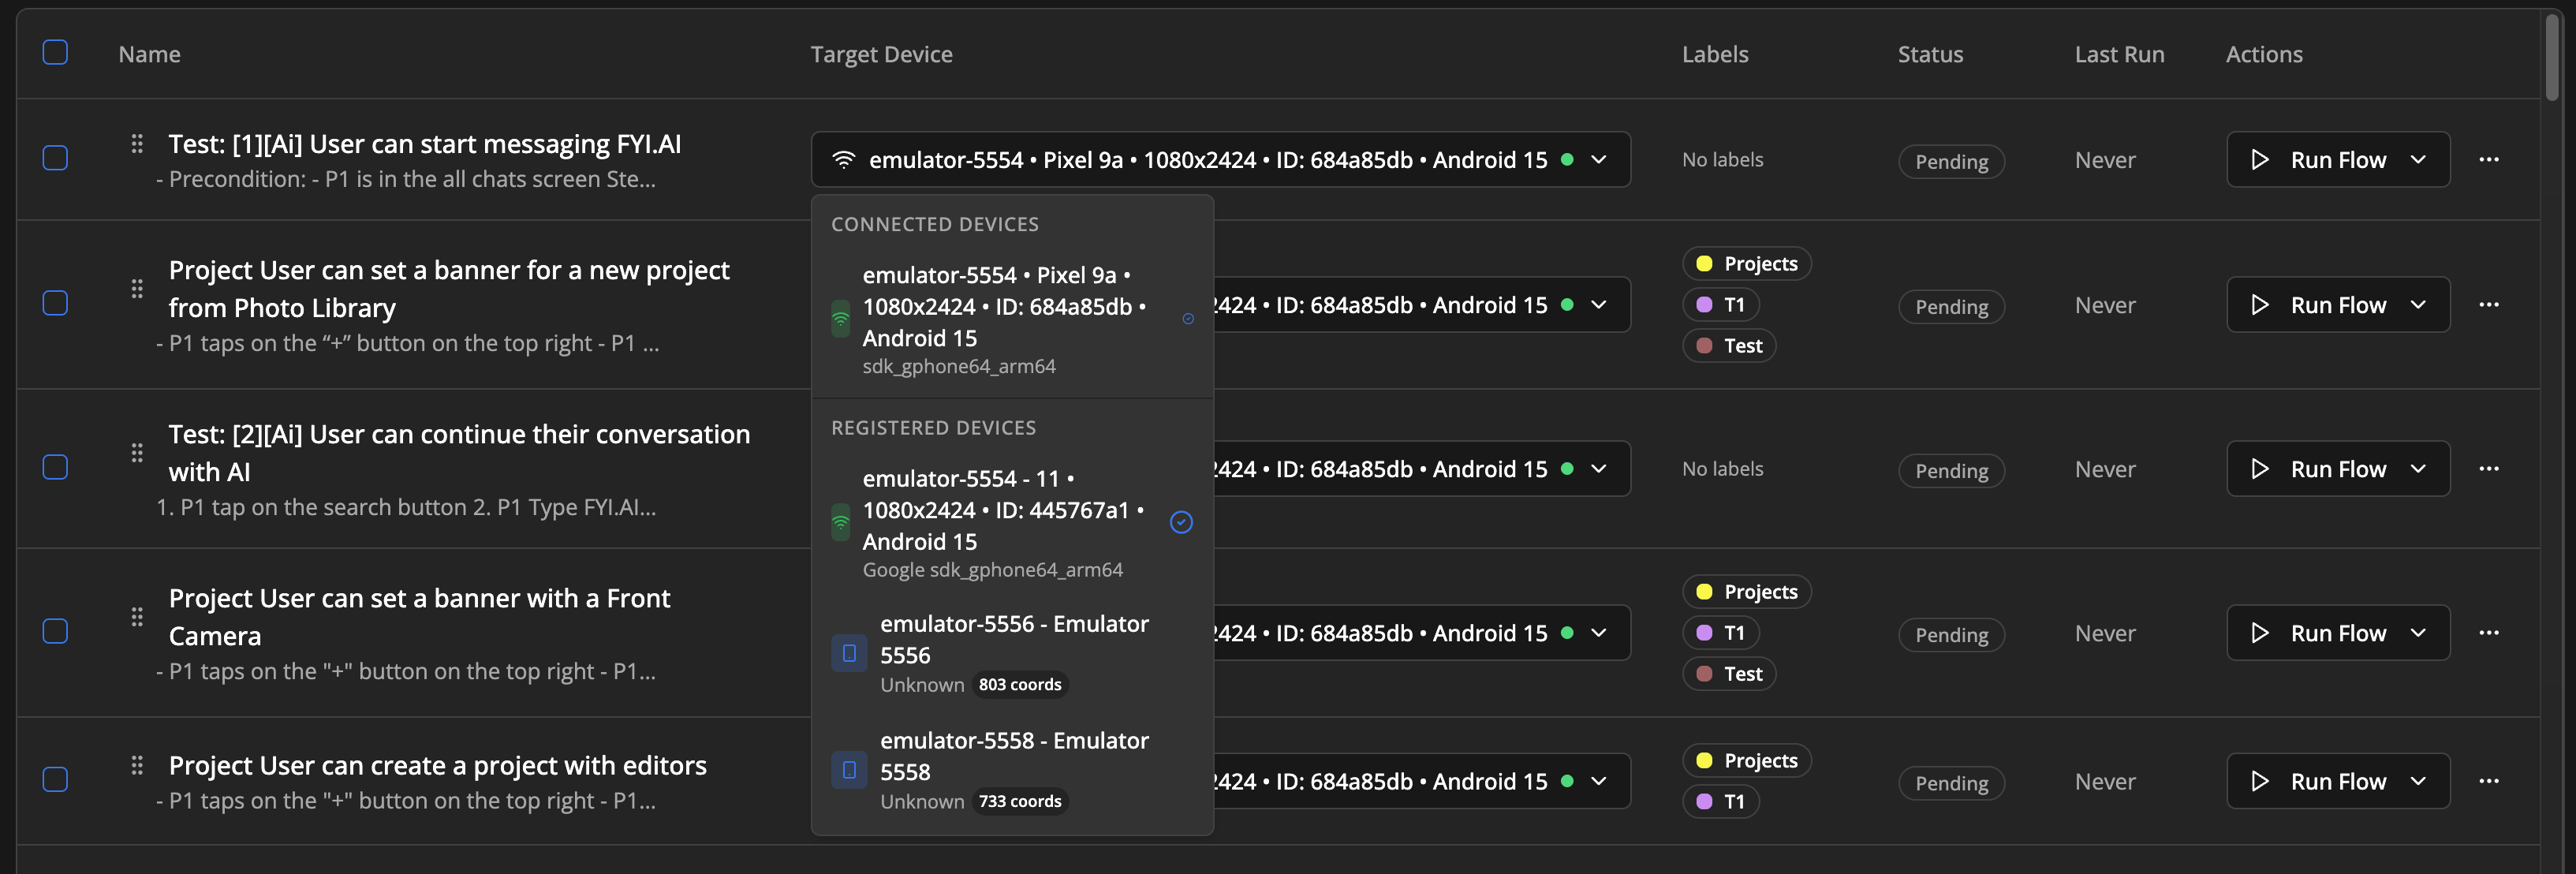The image size is (2576, 874).
Task: Click the Test label in 'Front Camera' row
Action: click(x=1729, y=673)
